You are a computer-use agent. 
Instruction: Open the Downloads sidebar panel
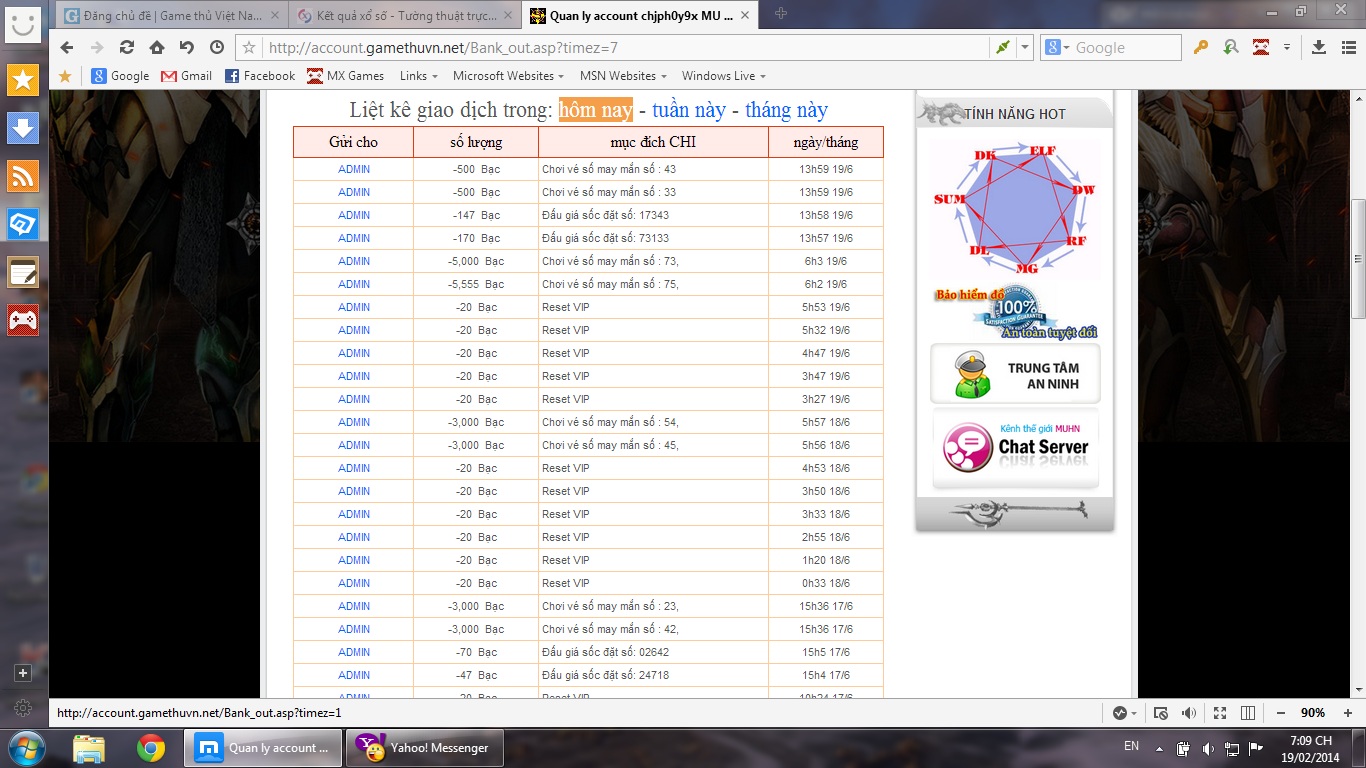[23, 128]
